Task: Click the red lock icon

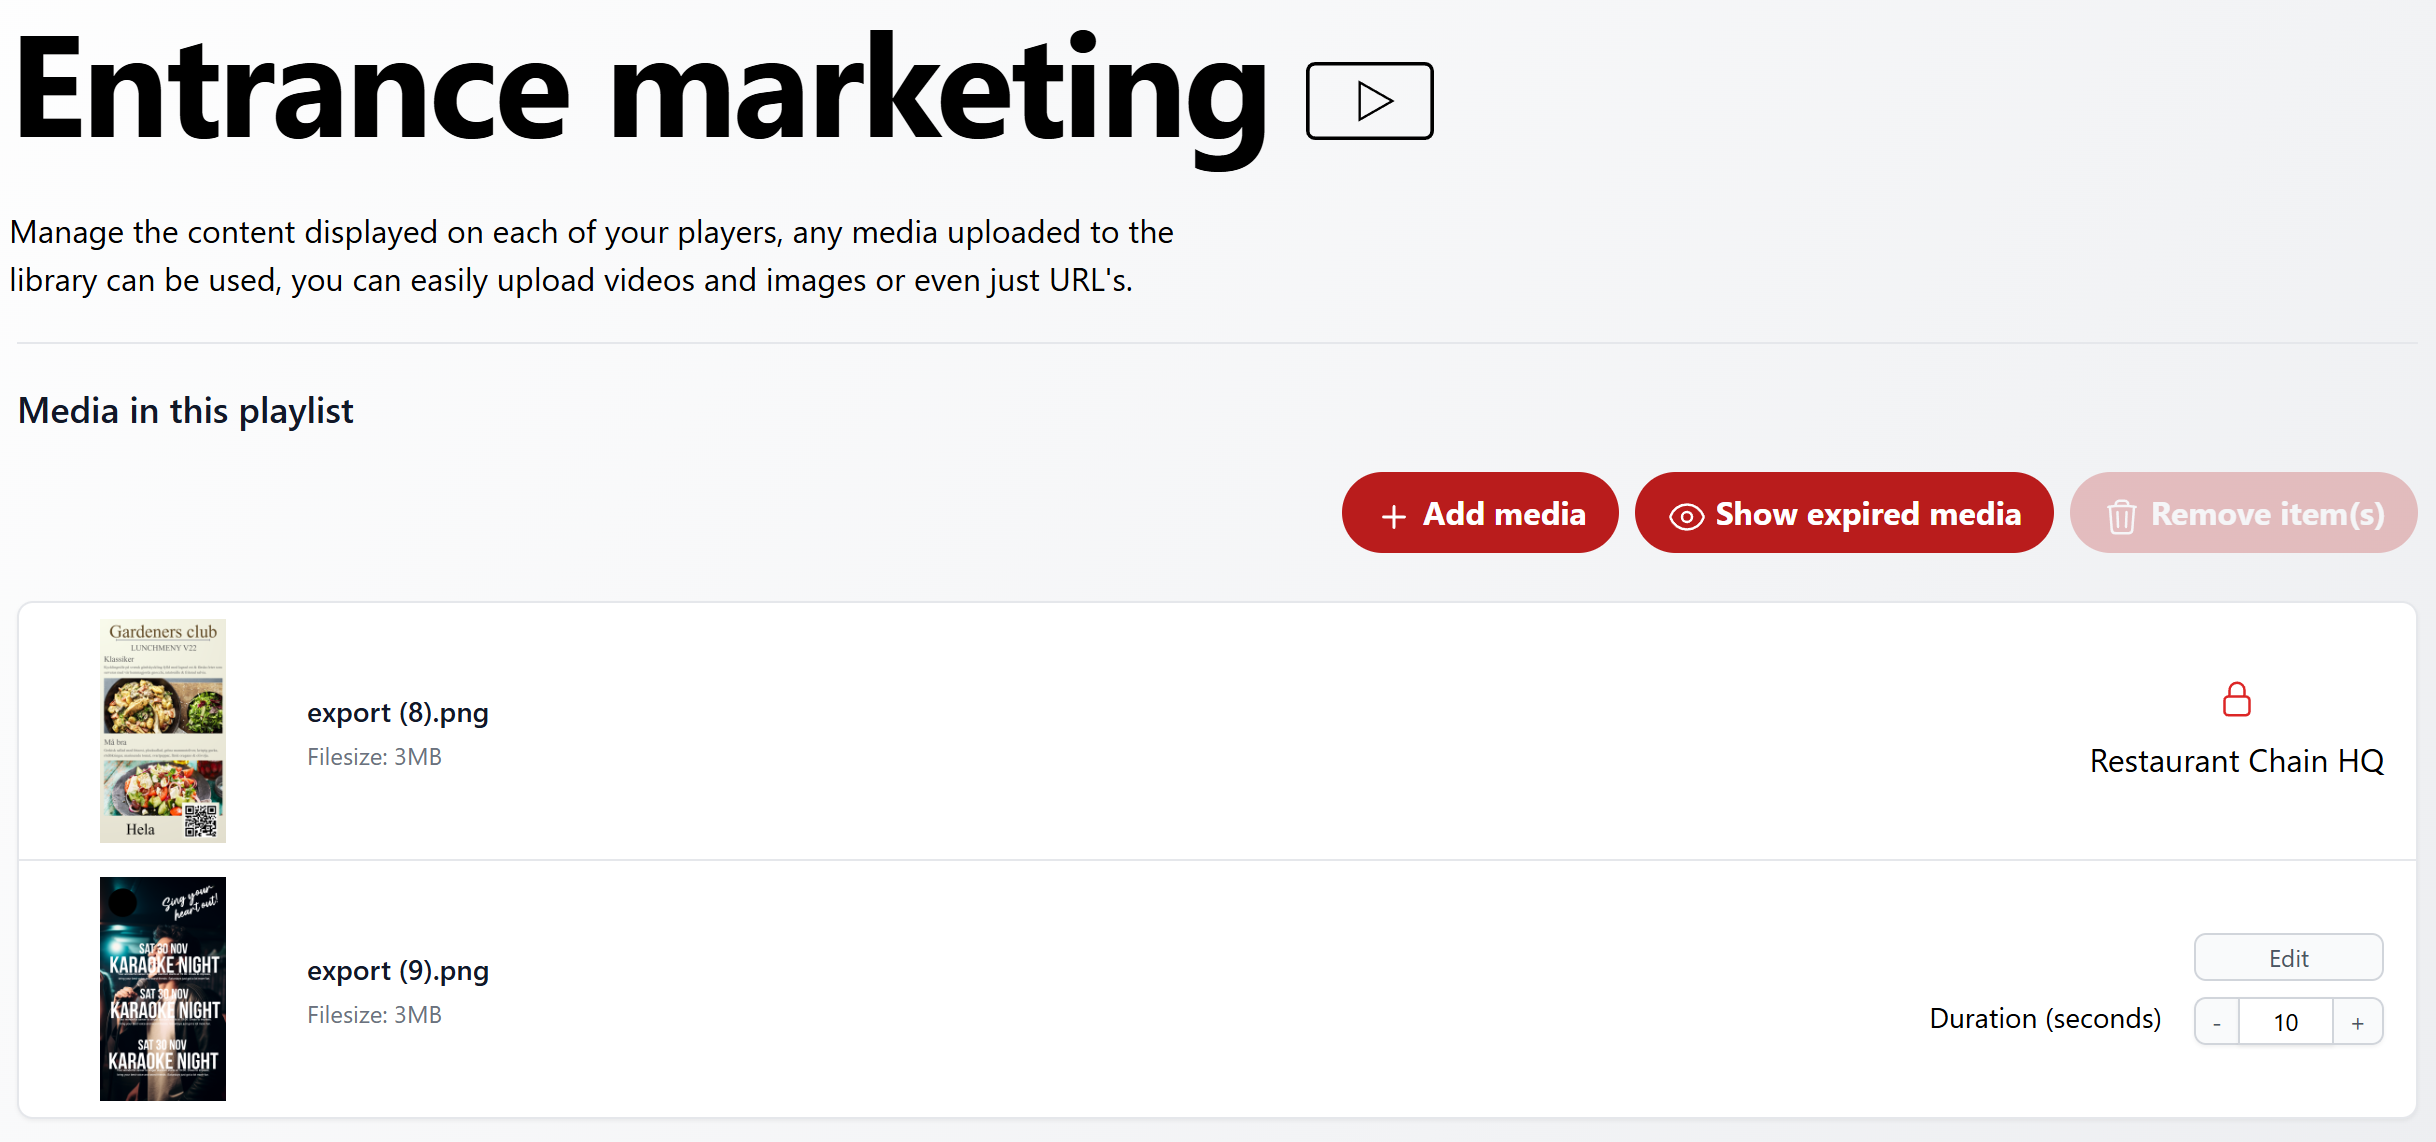Action: coord(2236,700)
